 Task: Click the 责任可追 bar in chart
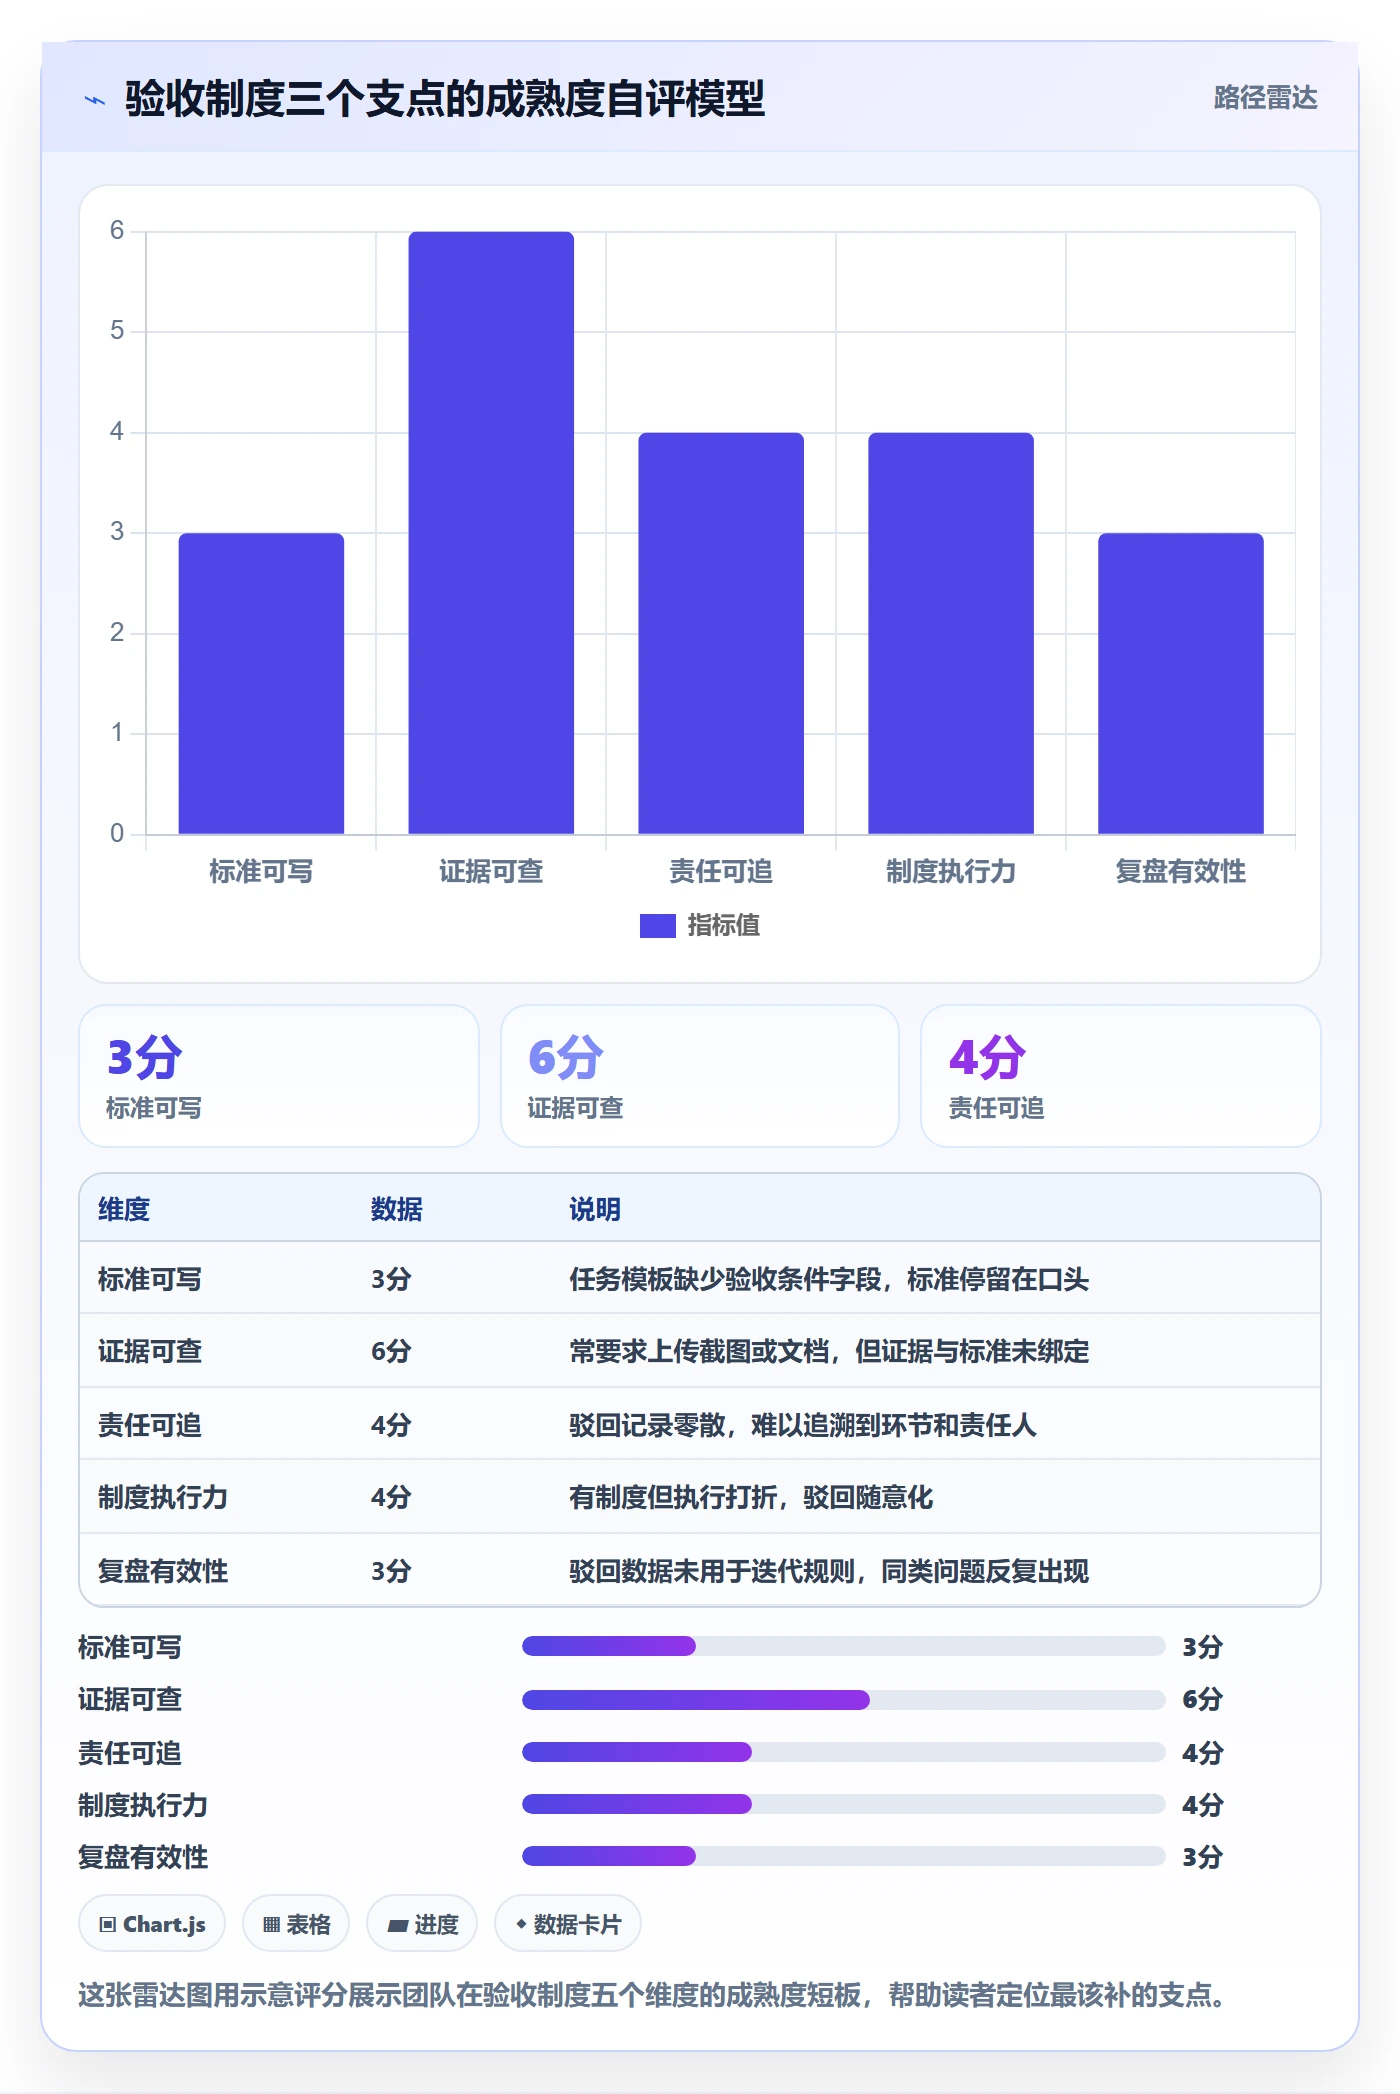(x=721, y=633)
